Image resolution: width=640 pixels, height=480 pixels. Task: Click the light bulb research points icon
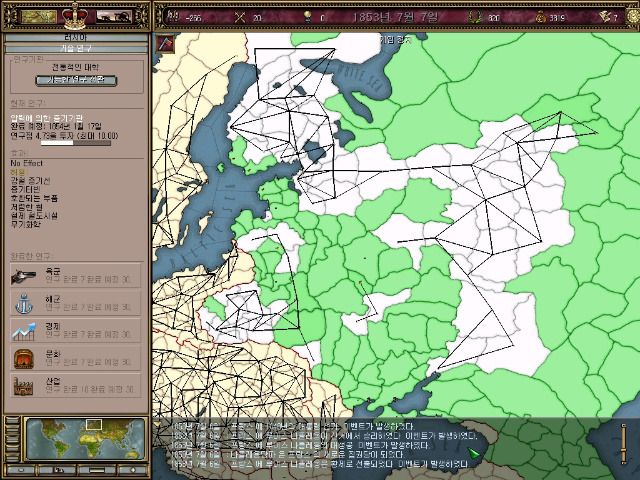[x=307, y=17]
